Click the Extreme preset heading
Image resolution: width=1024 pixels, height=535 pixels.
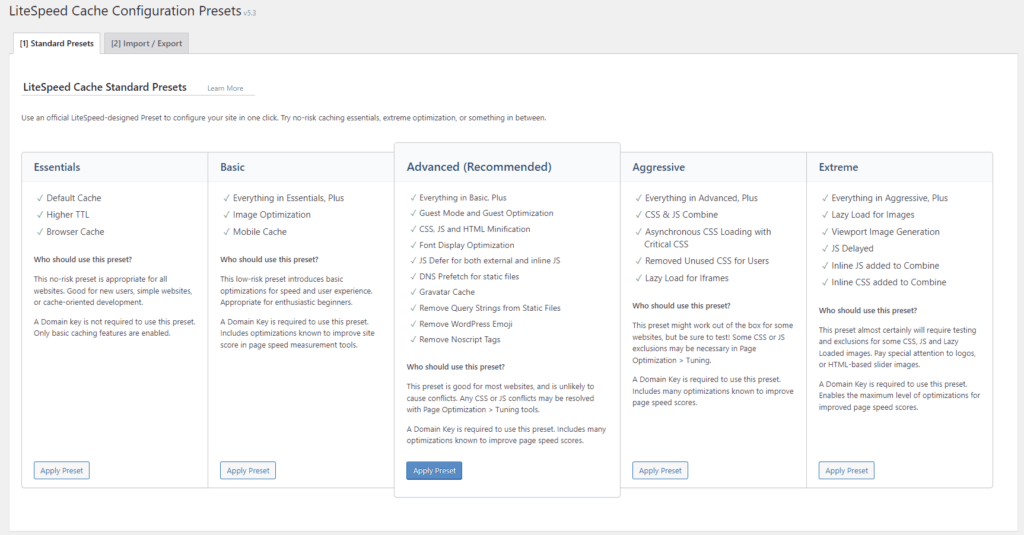tap(838, 167)
